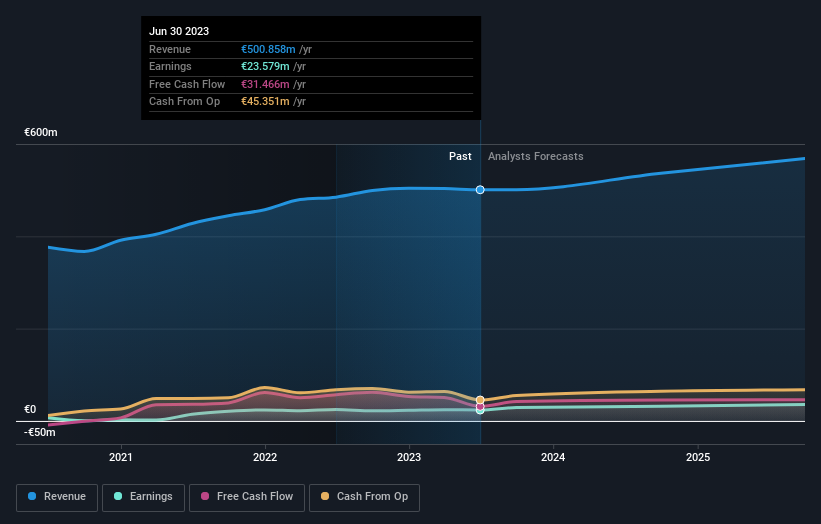Click the €0 y-axis label
The image size is (821, 524).
30,409
